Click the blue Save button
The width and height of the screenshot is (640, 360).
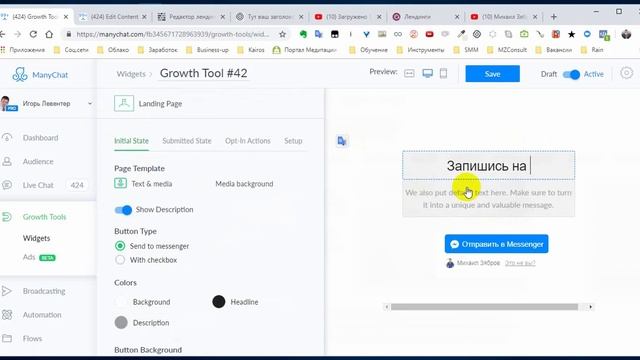tap(493, 74)
